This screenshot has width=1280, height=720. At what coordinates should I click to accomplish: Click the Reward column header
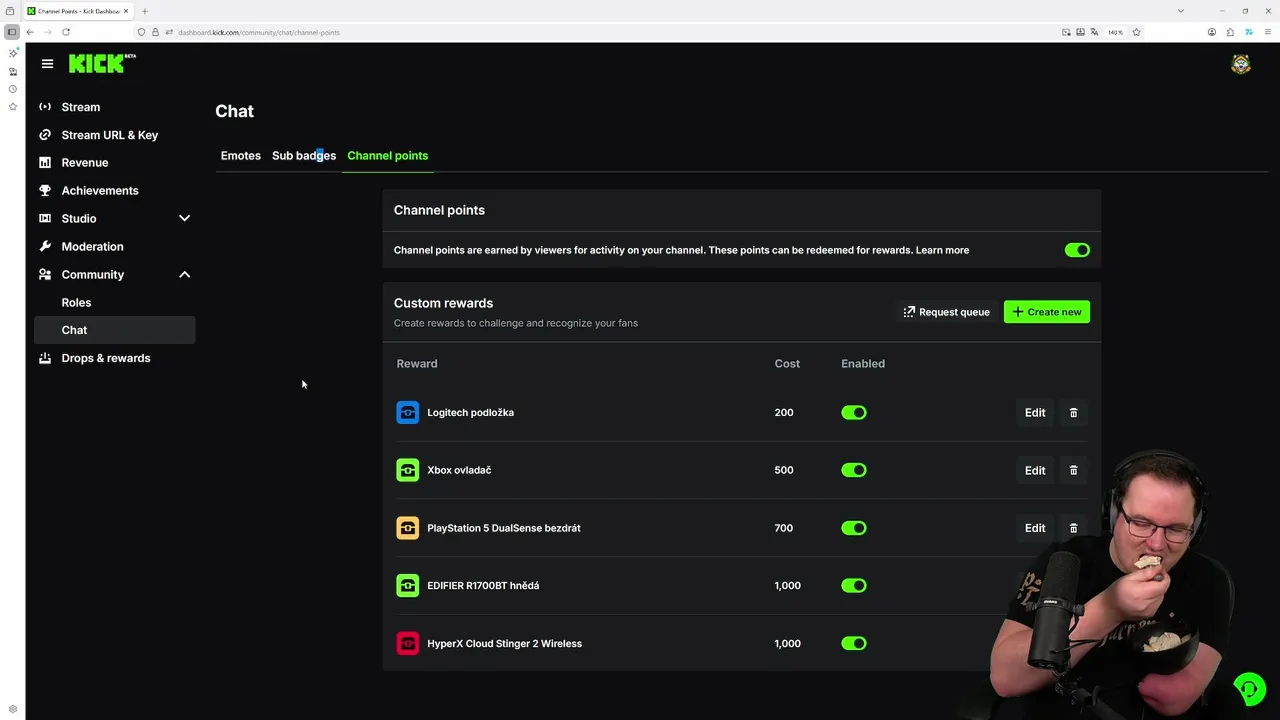417,364
